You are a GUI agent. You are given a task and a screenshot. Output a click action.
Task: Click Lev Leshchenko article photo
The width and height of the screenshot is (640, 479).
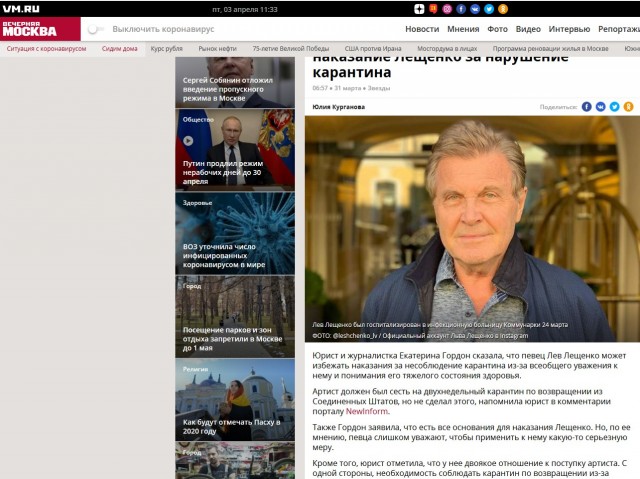point(472,228)
